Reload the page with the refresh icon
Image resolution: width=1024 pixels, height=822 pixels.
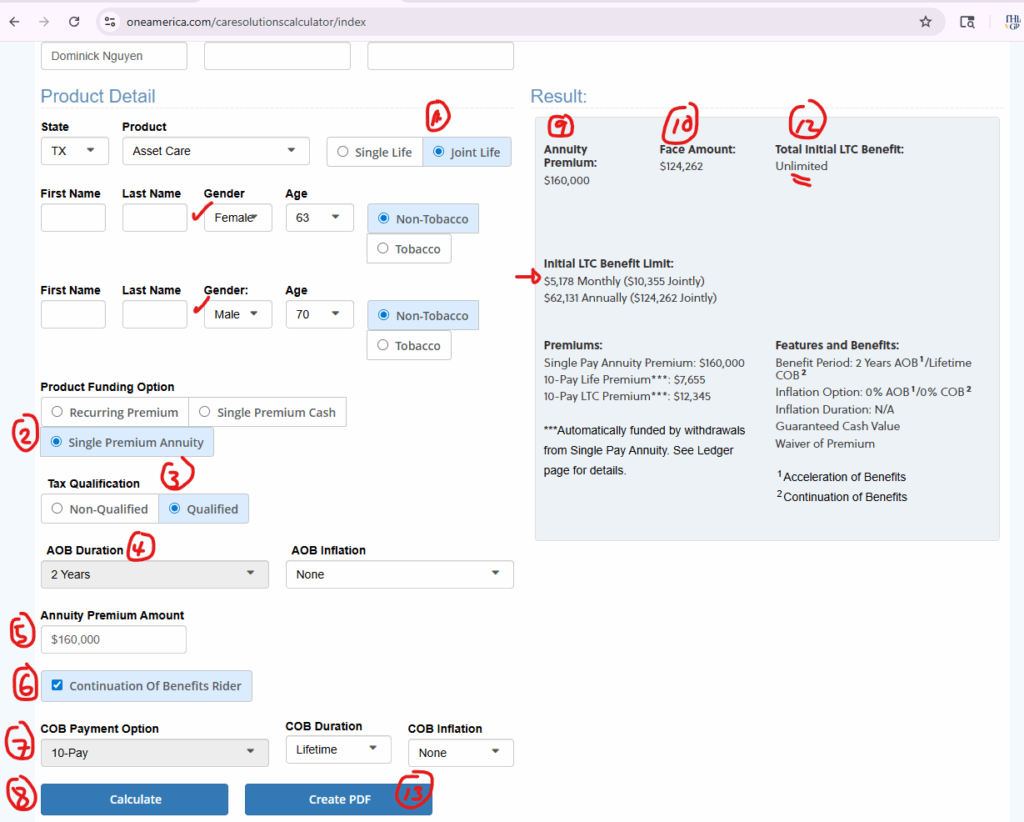click(x=74, y=21)
